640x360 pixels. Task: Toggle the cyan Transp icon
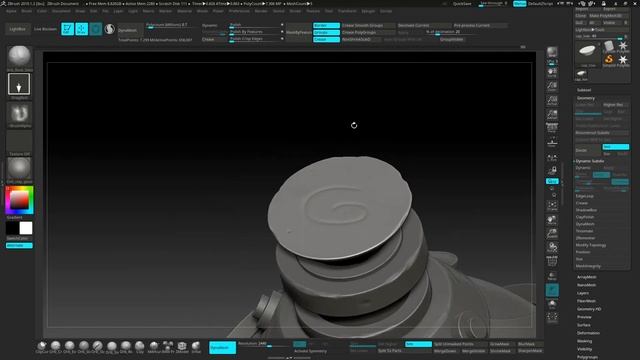(x=552, y=290)
